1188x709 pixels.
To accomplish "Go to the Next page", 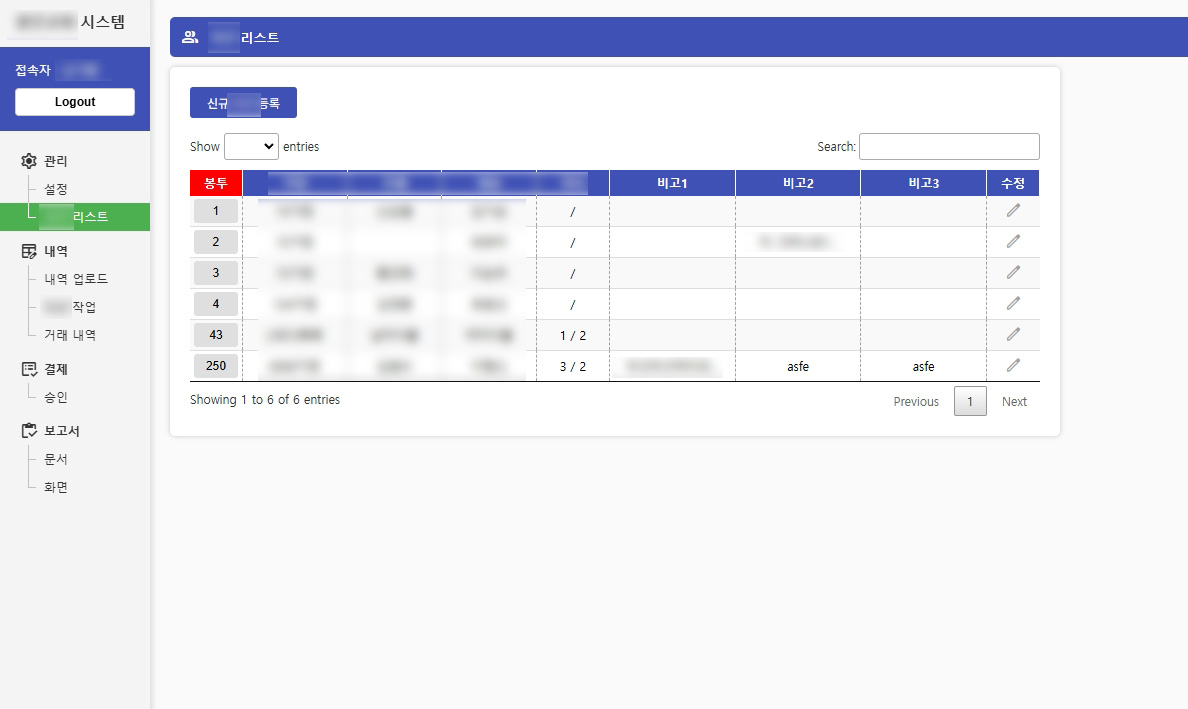I will (x=1014, y=401).
